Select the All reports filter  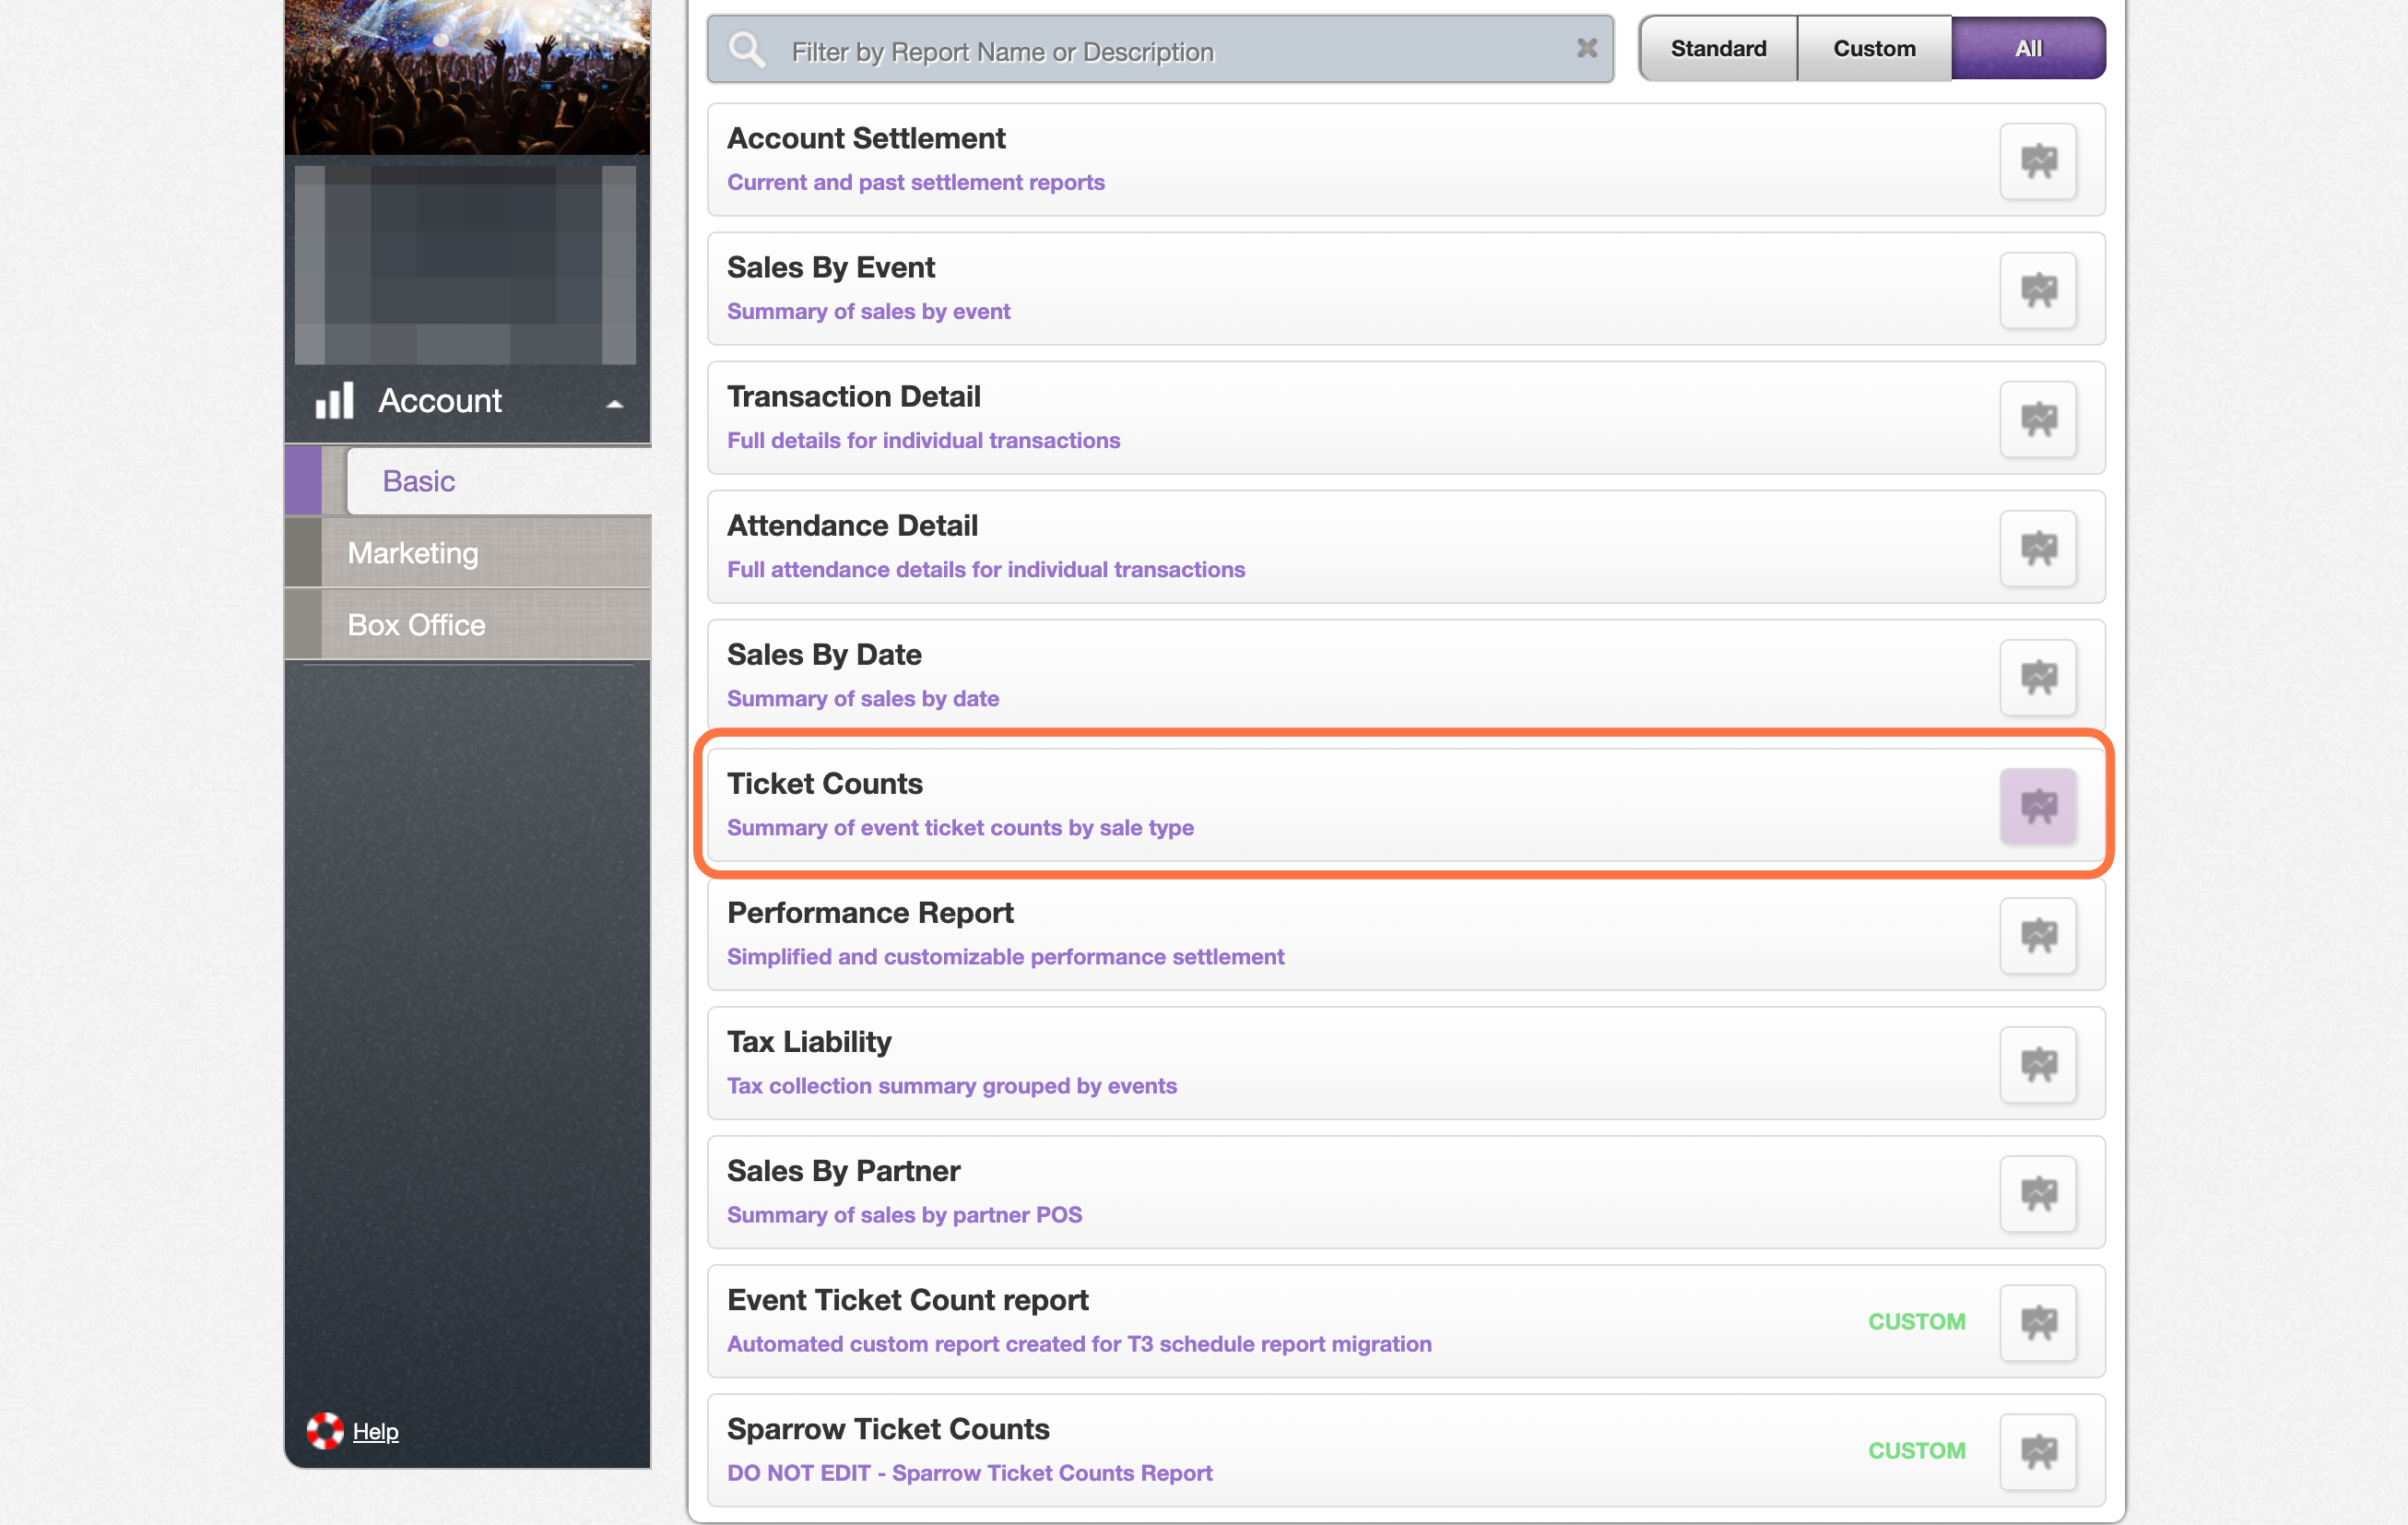[2028, 48]
